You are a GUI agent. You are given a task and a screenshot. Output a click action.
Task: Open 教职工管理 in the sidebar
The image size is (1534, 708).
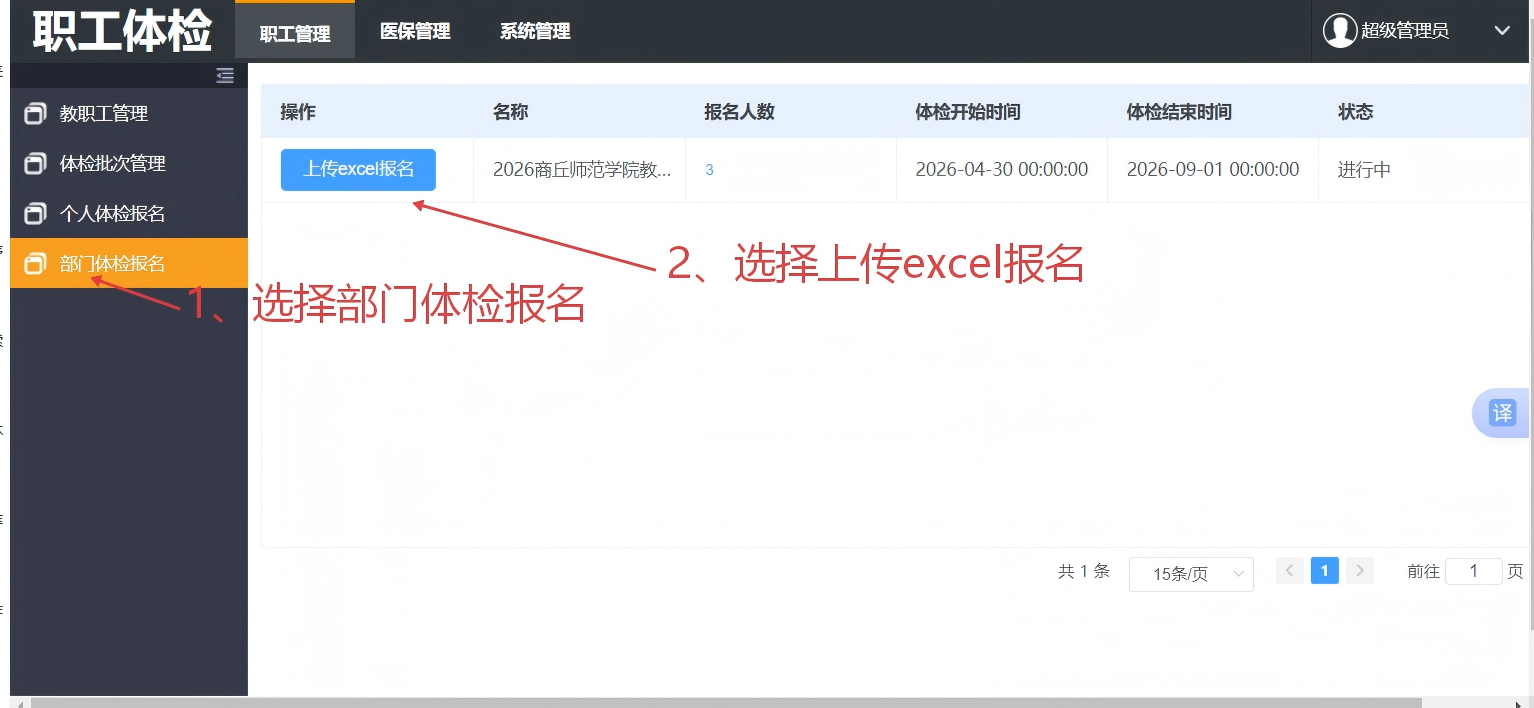(129, 113)
